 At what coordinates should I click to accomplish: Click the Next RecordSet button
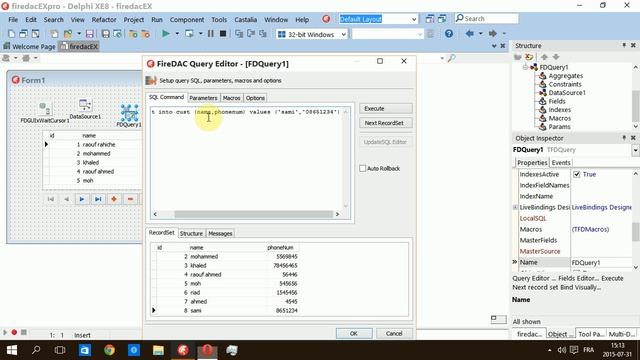click(386, 123)
